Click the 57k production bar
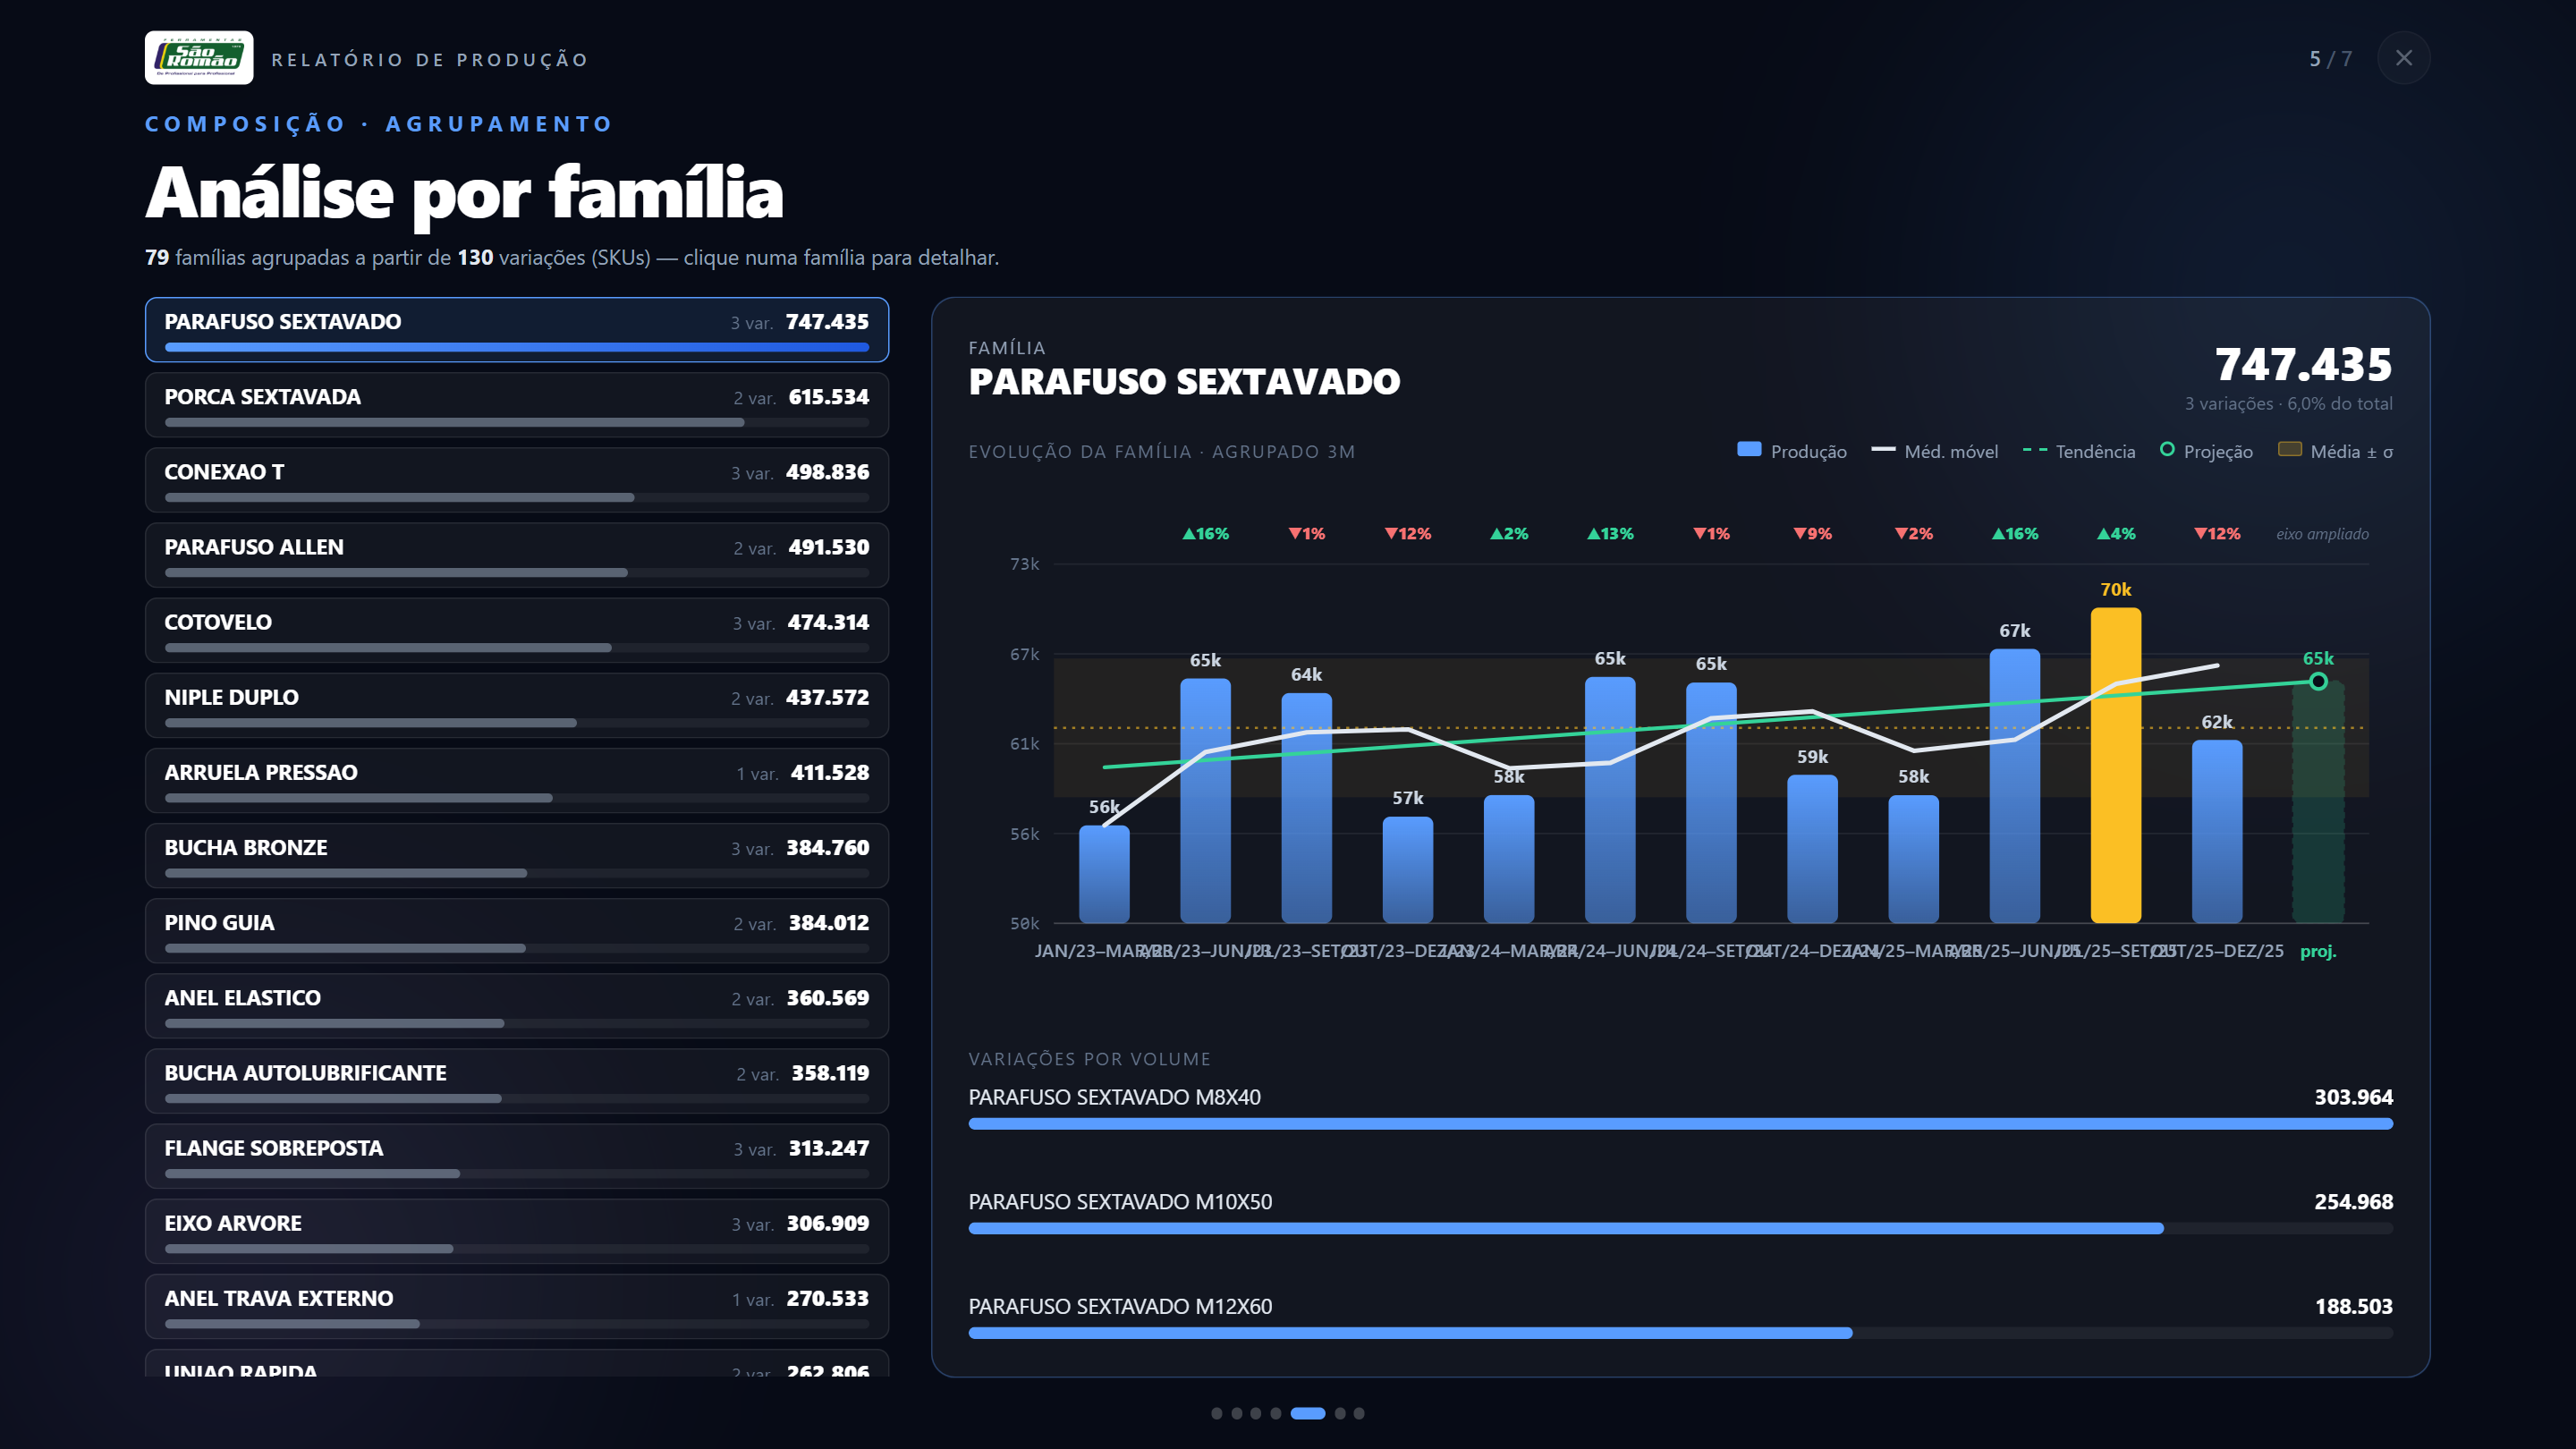2576x1449 pixels. pyautogui.click(x=1407, y=869)
